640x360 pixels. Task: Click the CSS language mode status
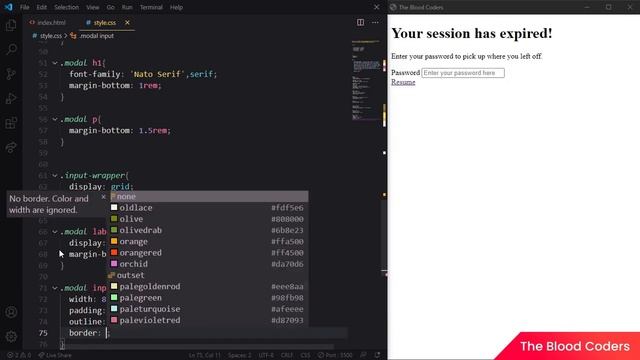tap(305, 355)
